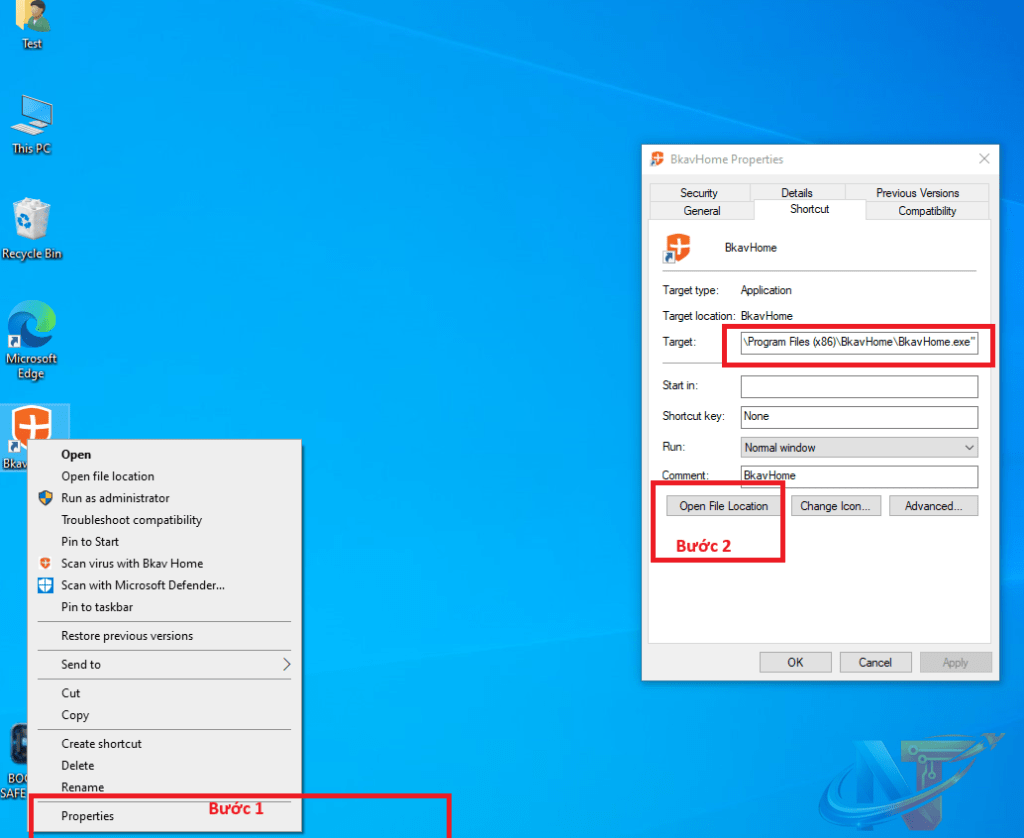Expand the Send to submenu arrow
Screen dimensions: 1024x838
point(286,664)
